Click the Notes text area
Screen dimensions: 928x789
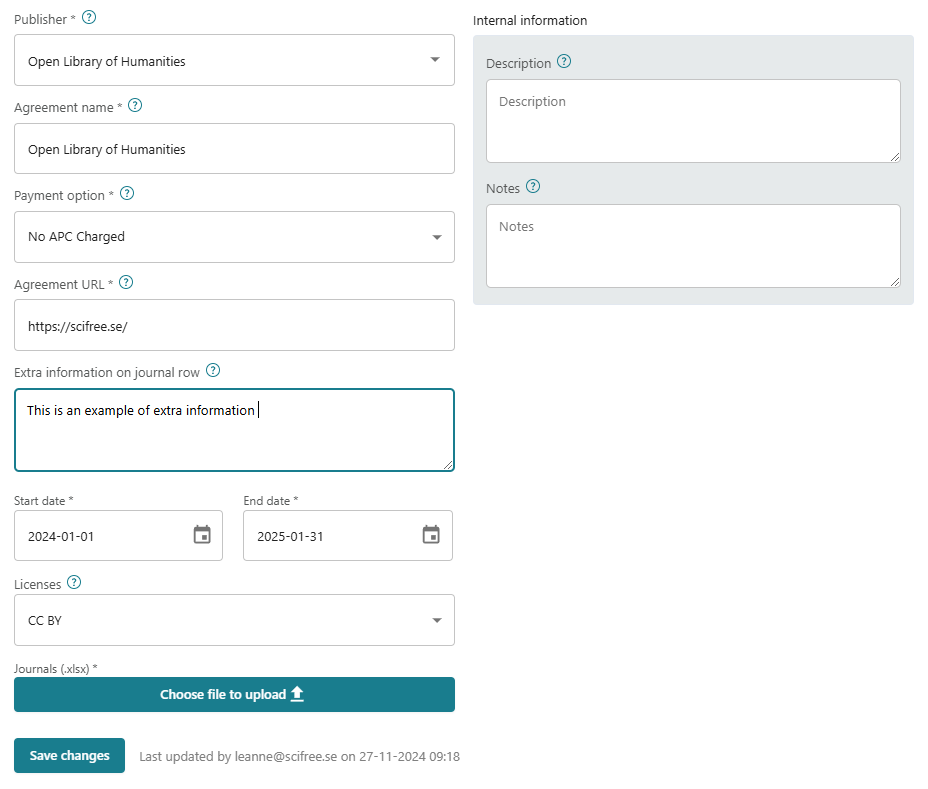[692, 245]
